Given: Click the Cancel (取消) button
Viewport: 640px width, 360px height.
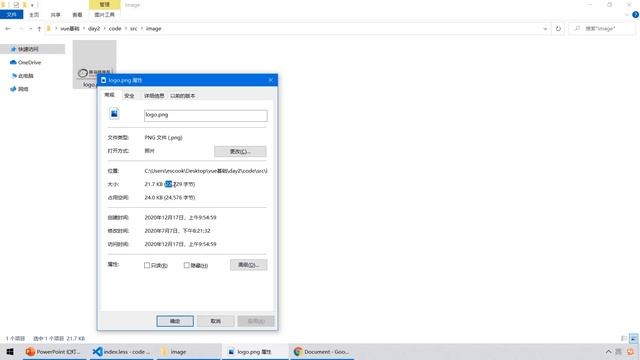Looking at the screenshot, I should pyautogui.click(x=216, y=321).
